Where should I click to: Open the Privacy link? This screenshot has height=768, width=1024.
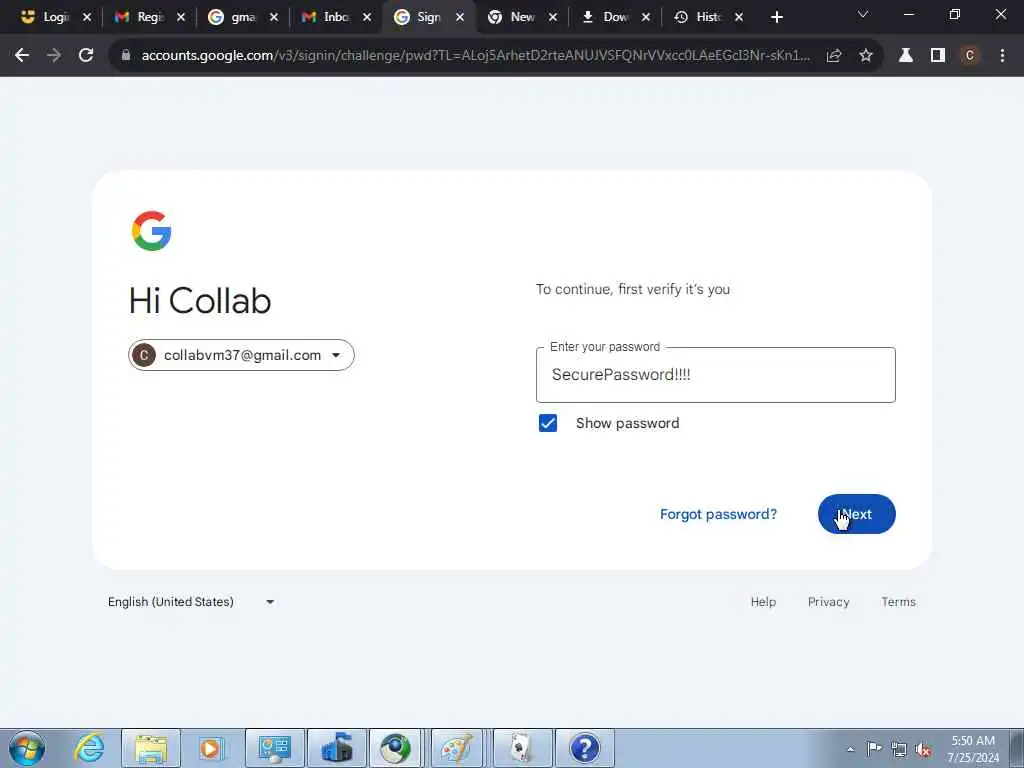click(x=828, y=601)
